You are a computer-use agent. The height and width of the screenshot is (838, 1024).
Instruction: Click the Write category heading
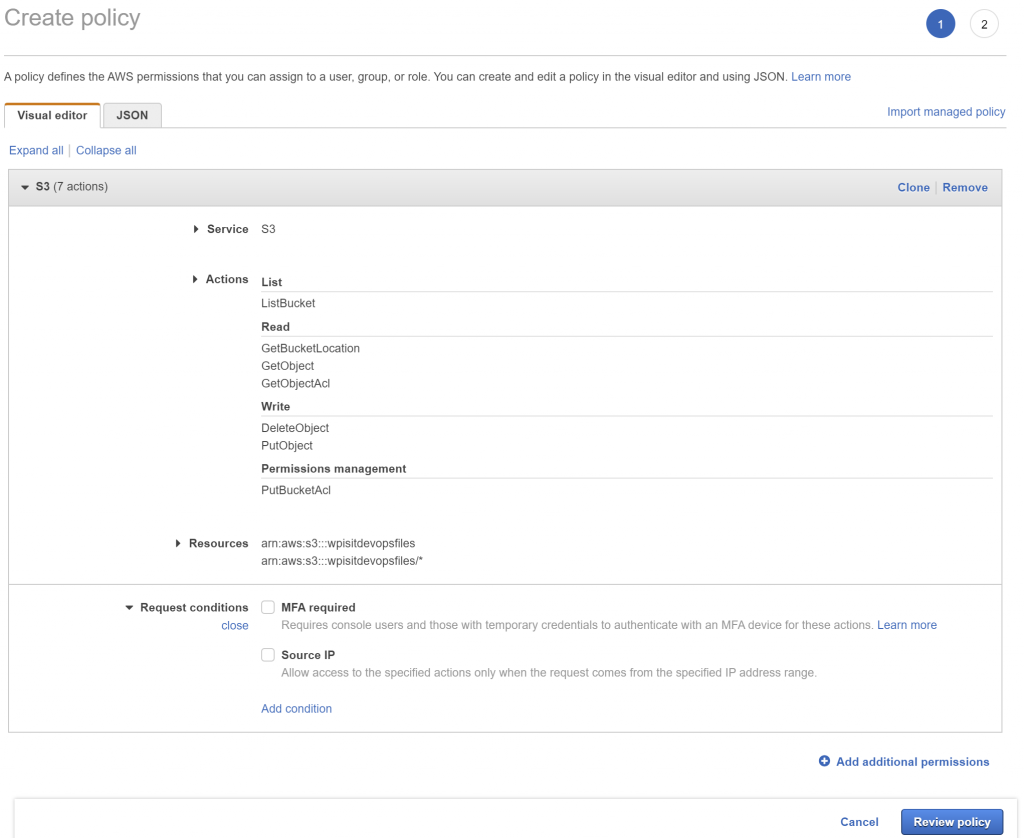click(275, 406)
